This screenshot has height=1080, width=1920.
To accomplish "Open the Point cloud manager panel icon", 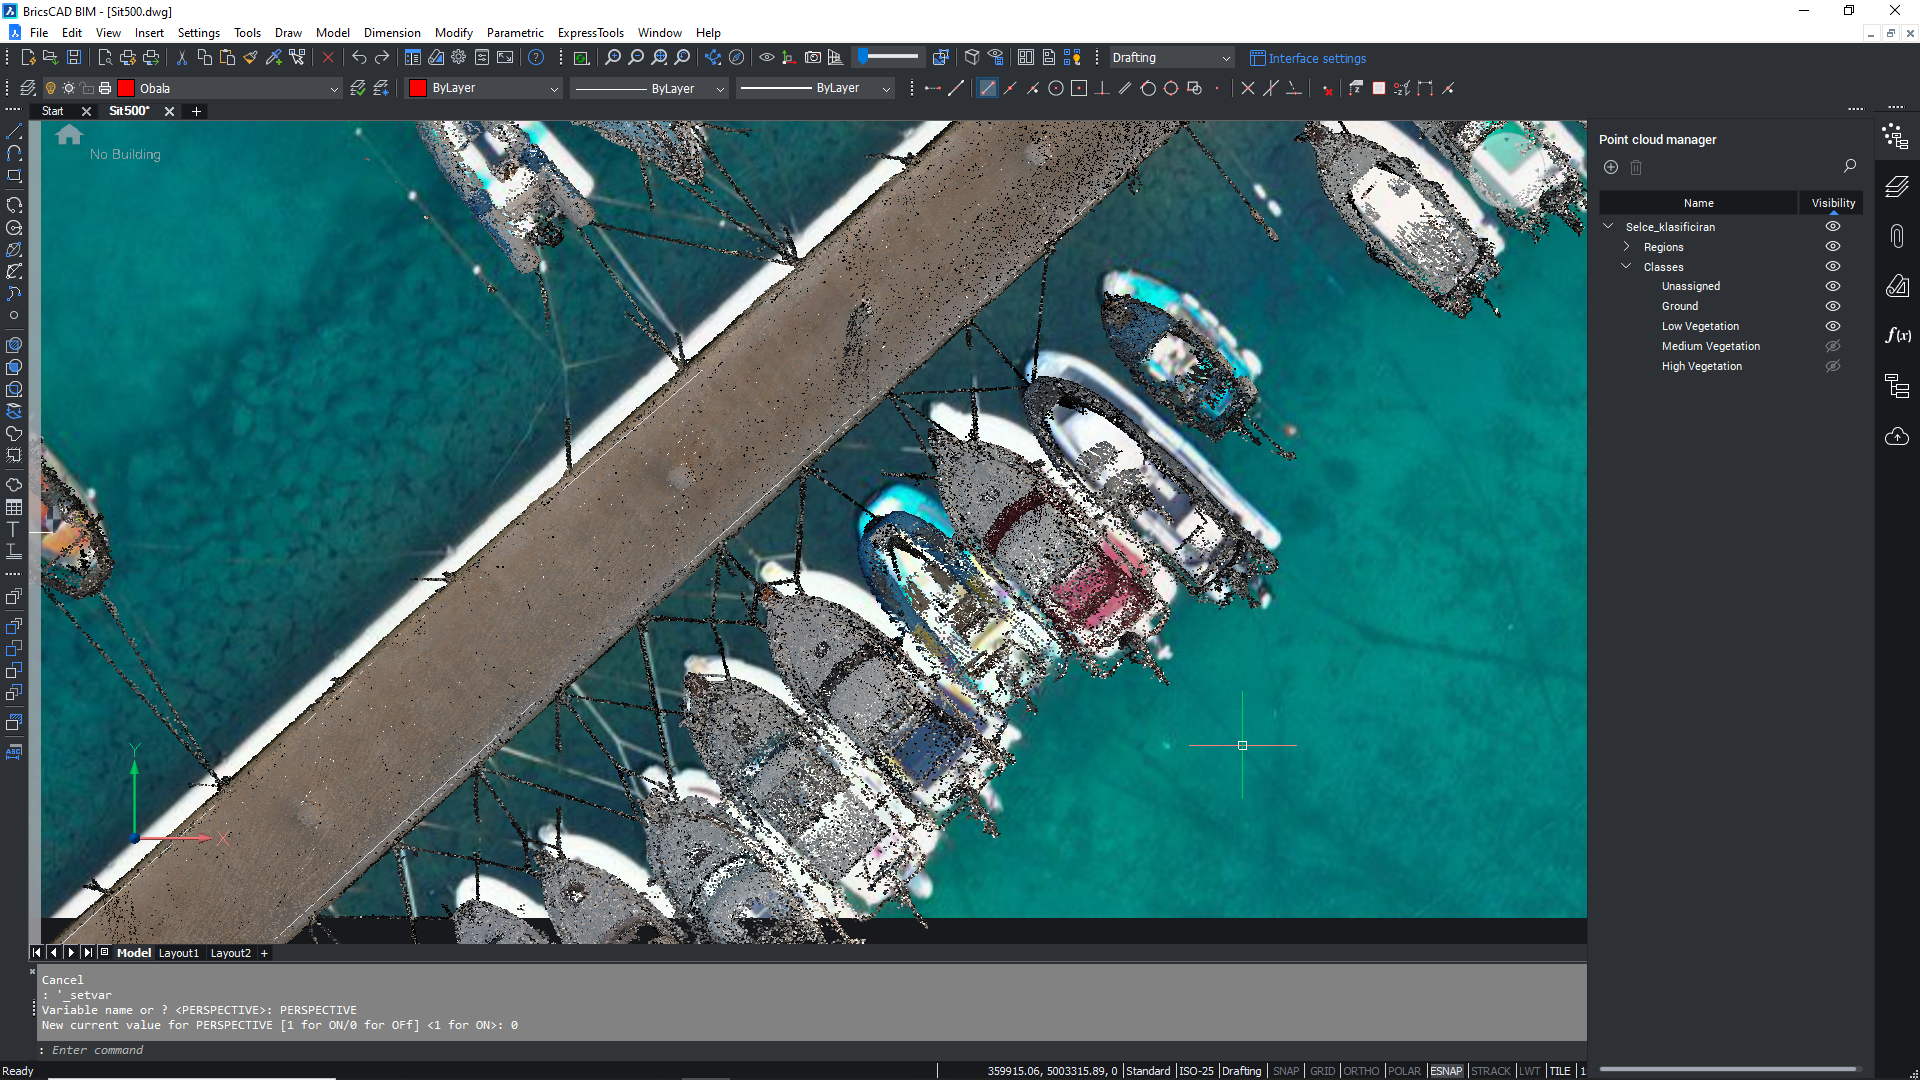I will tap(1895, 137).
